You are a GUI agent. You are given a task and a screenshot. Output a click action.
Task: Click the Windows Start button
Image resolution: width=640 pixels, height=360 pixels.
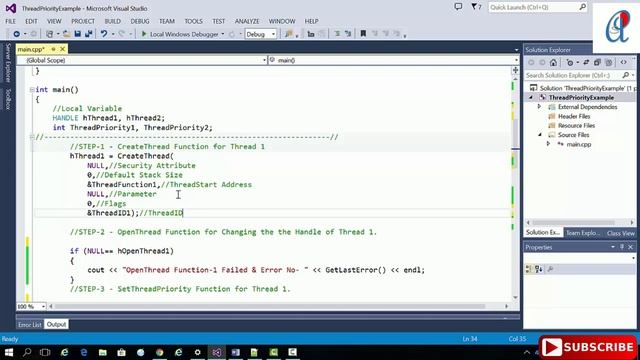click(x=9, y=352)
